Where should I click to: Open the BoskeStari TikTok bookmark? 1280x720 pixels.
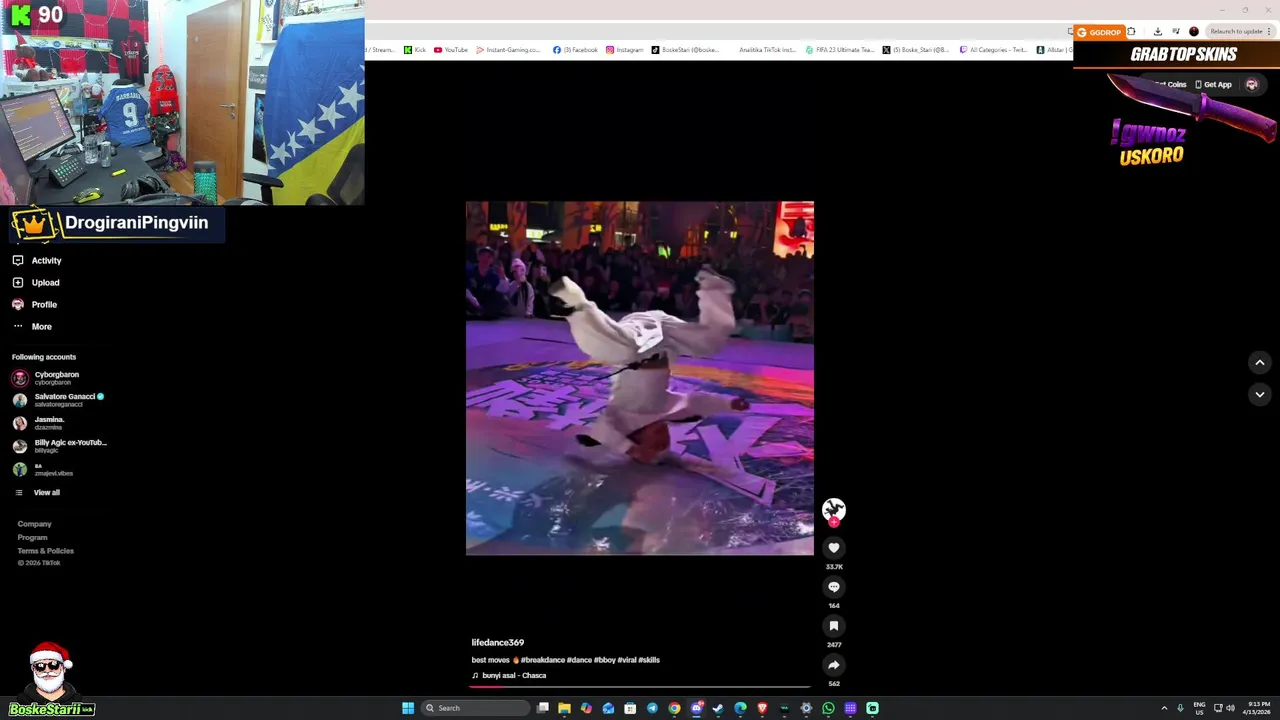[685, 50]
